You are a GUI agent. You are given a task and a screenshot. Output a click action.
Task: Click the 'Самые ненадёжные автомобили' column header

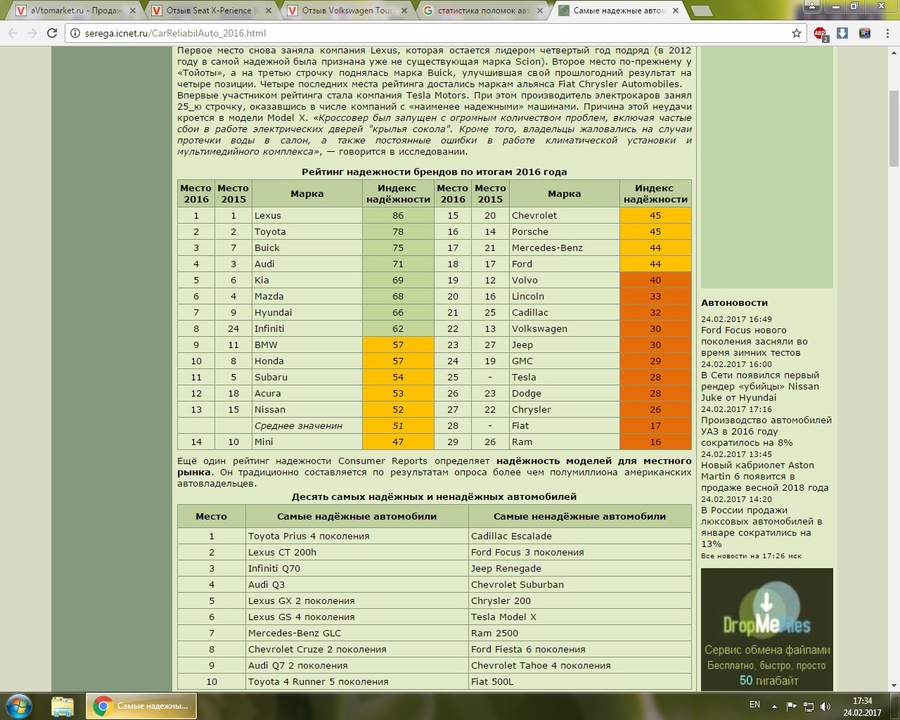click(x=580, y=516)
